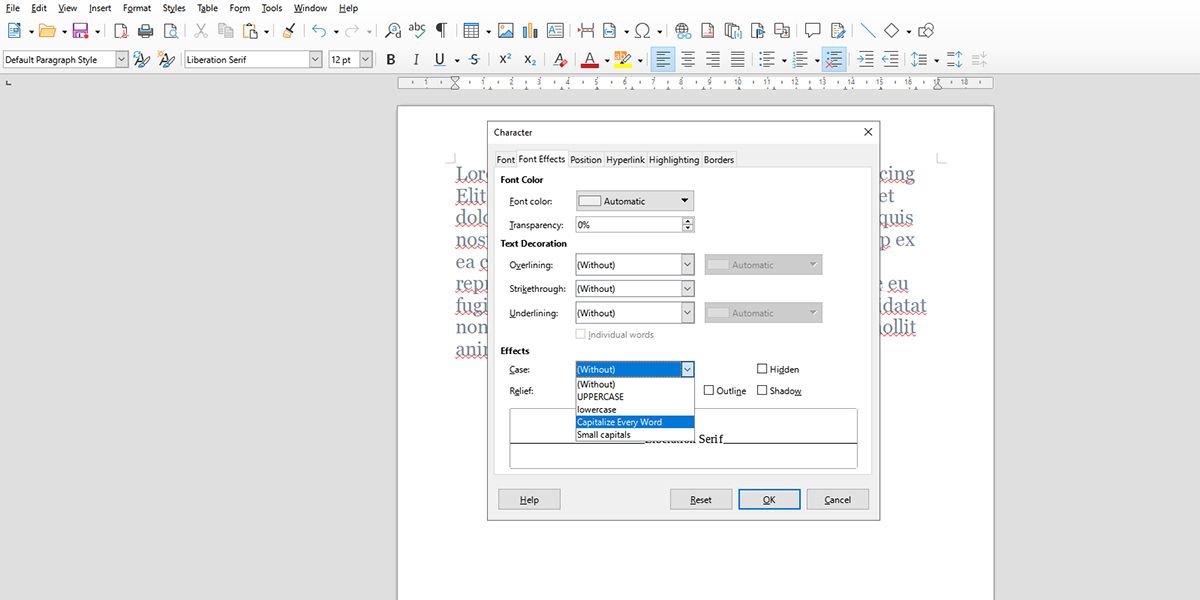
Task: Open the Tools menu
Action: tap(271, 8)
